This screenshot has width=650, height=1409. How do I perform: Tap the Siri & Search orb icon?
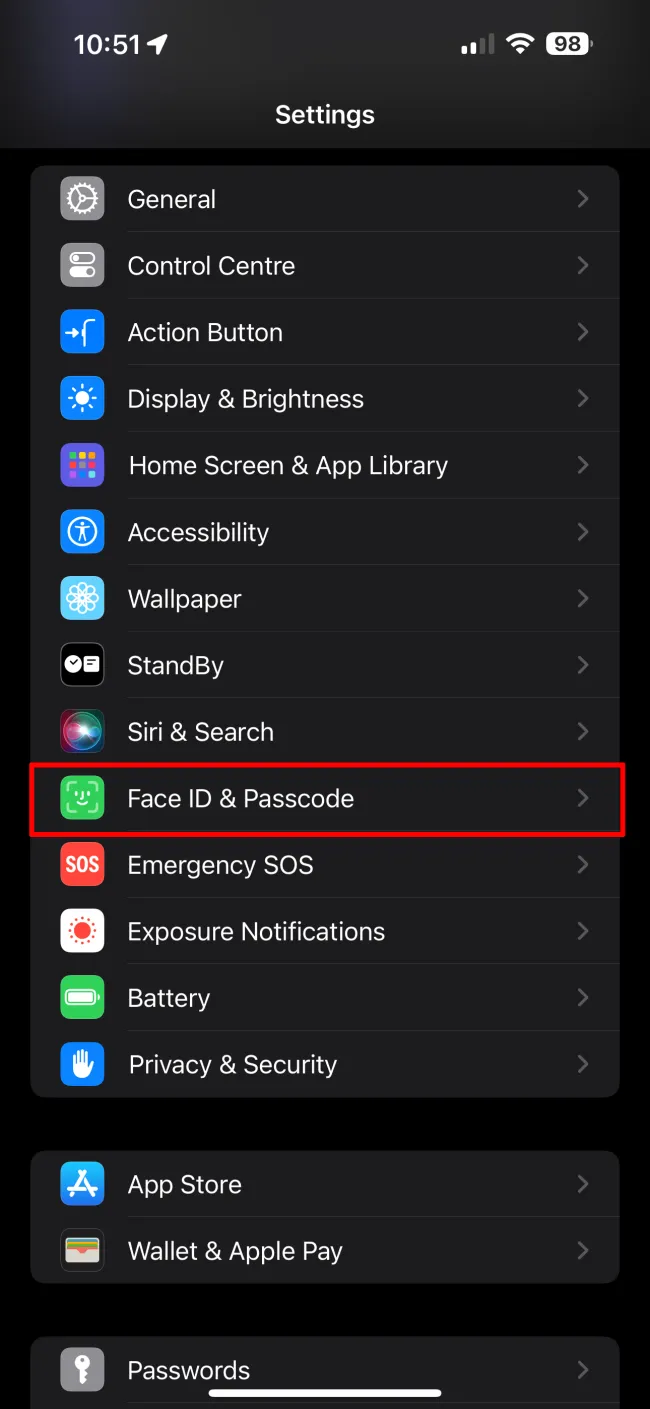click(82, 732)
